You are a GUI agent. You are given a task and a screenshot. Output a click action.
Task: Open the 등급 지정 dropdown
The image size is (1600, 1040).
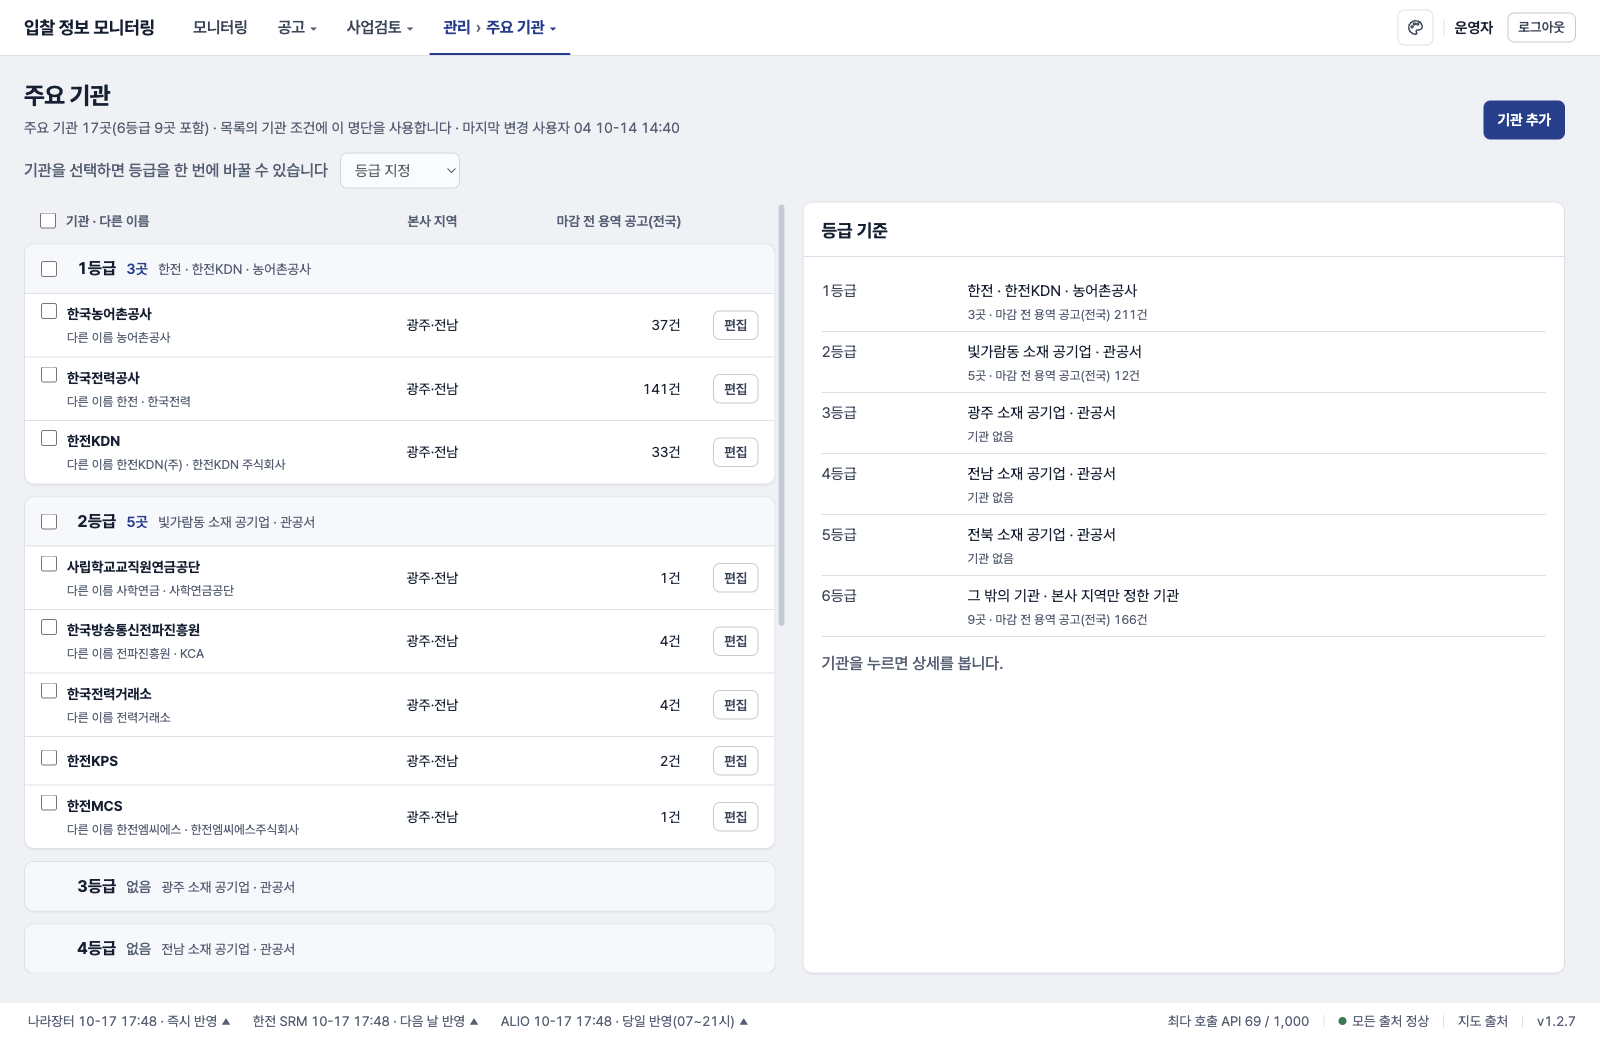tap(400, 170)
